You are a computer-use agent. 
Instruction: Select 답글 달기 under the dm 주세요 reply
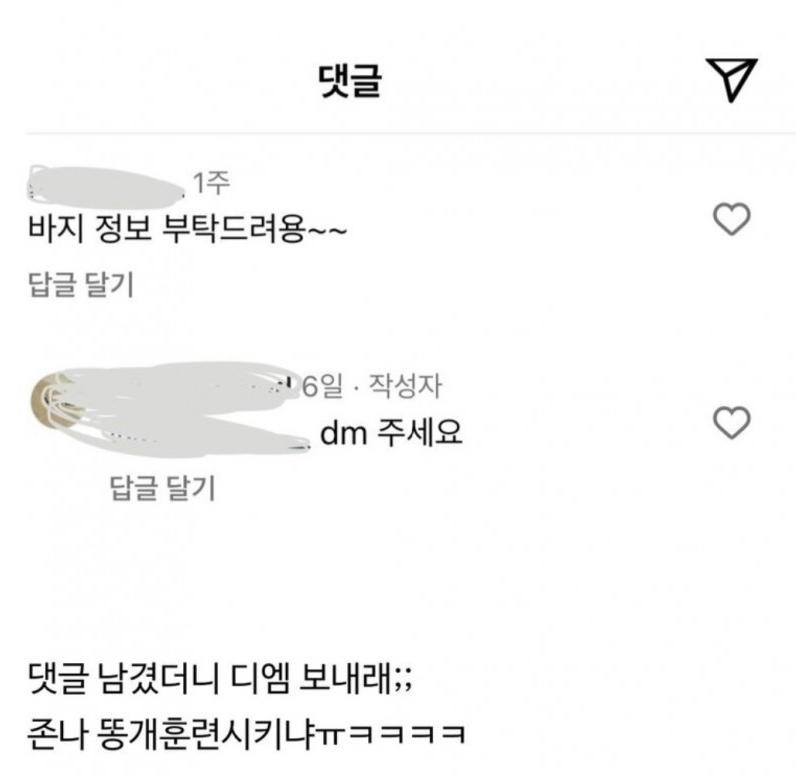(163, 488)
